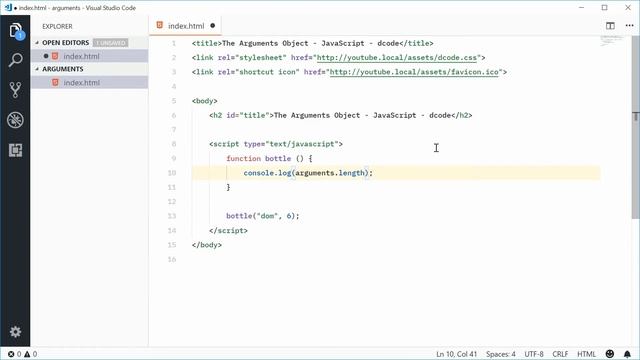Image resolution: width=640 pixels, height=360 pixels.
Task: Click the <title> line text
Action: [313, 43]
